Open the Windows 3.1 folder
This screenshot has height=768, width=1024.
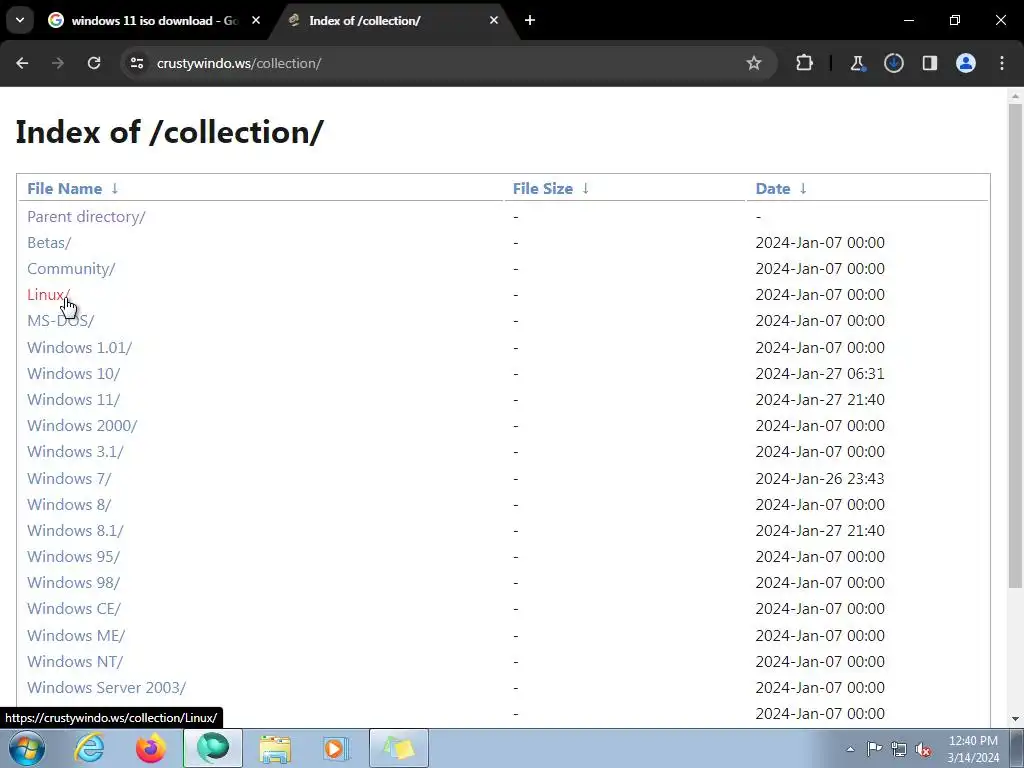(75, 452)
